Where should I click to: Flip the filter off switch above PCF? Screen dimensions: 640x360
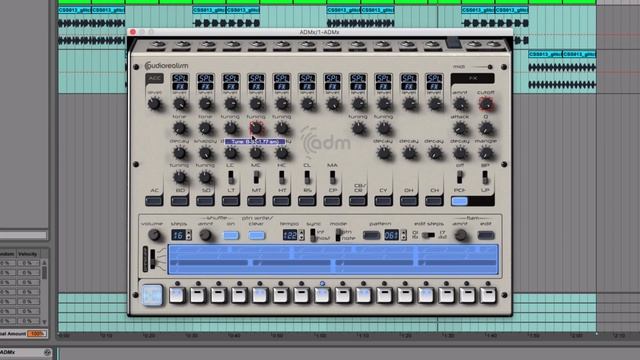[x=460, y=177]
